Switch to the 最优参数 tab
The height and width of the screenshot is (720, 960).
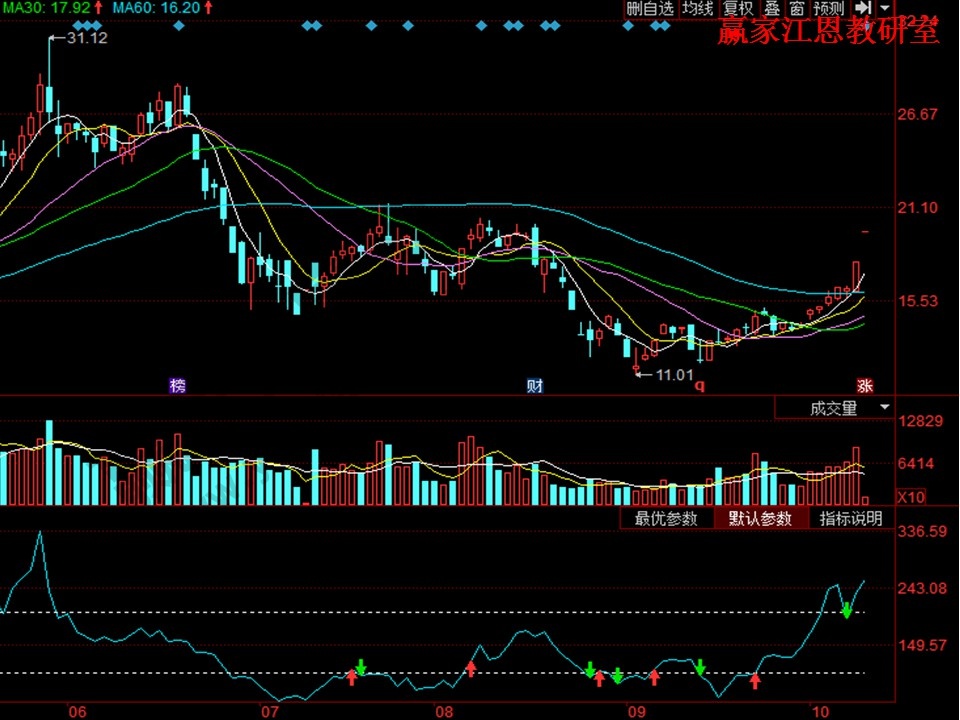666,518
